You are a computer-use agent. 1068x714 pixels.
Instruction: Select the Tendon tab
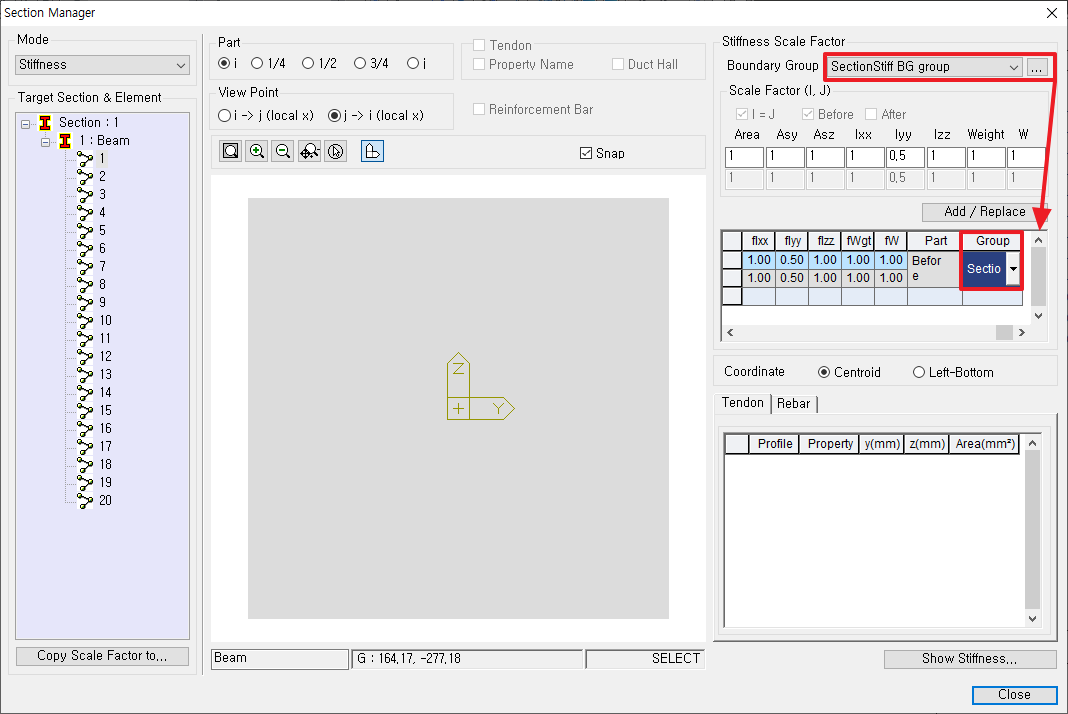pos(742,403)
